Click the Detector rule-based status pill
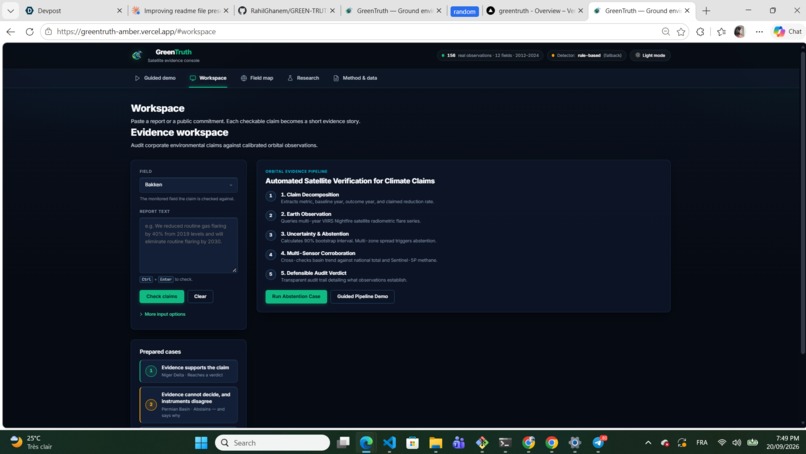The image size is (806, 454). [x=587, y=56]
